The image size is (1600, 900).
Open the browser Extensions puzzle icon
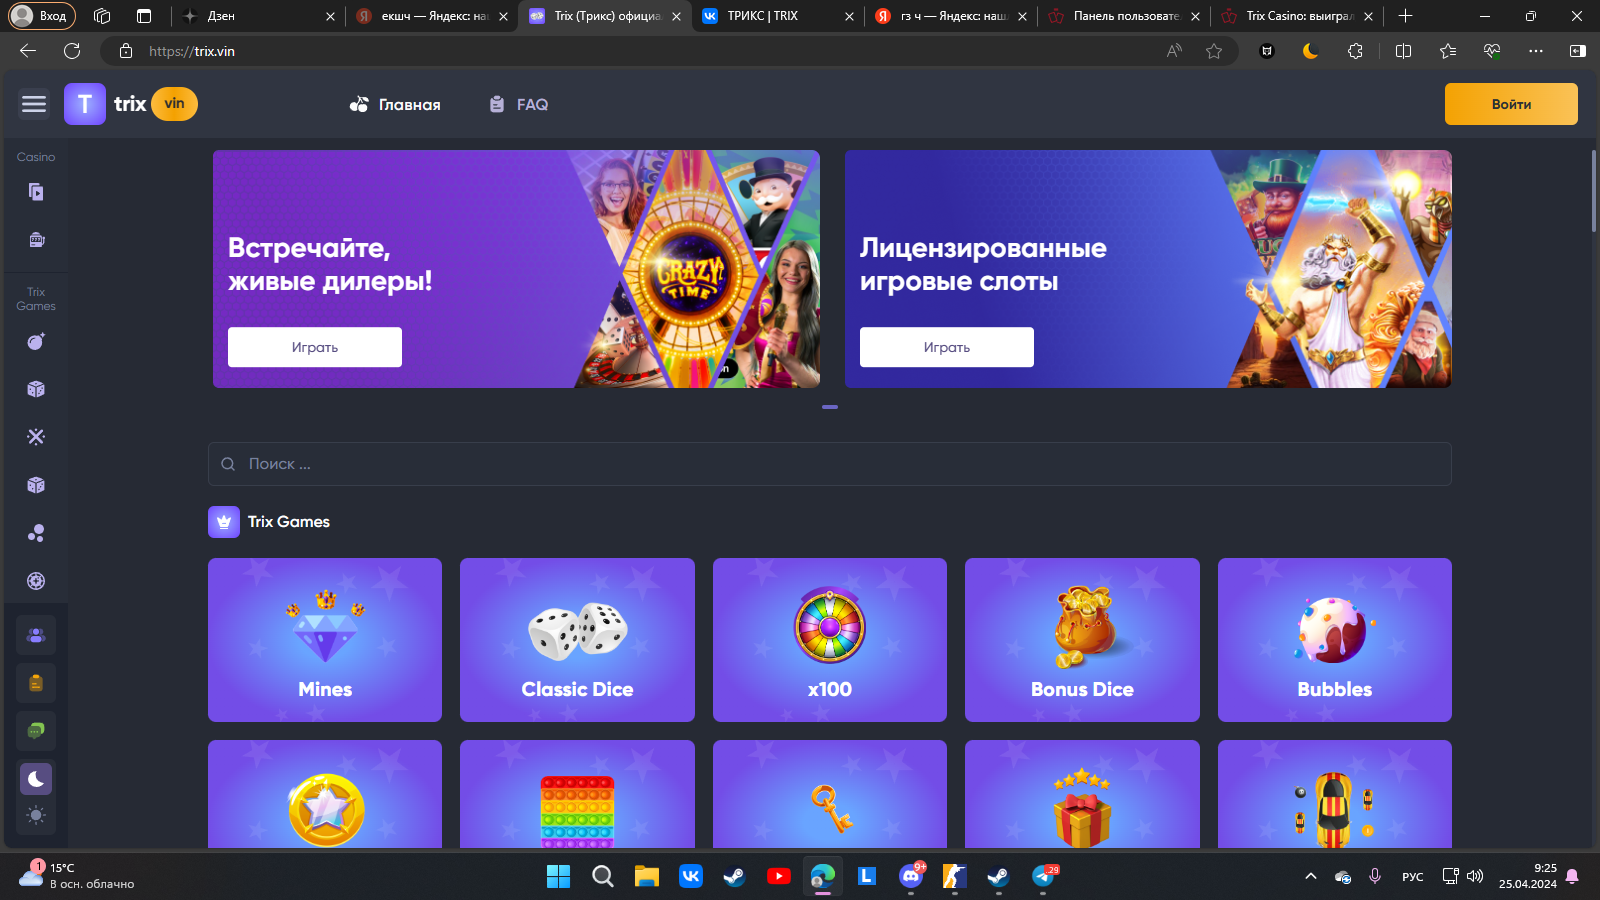1355,51
